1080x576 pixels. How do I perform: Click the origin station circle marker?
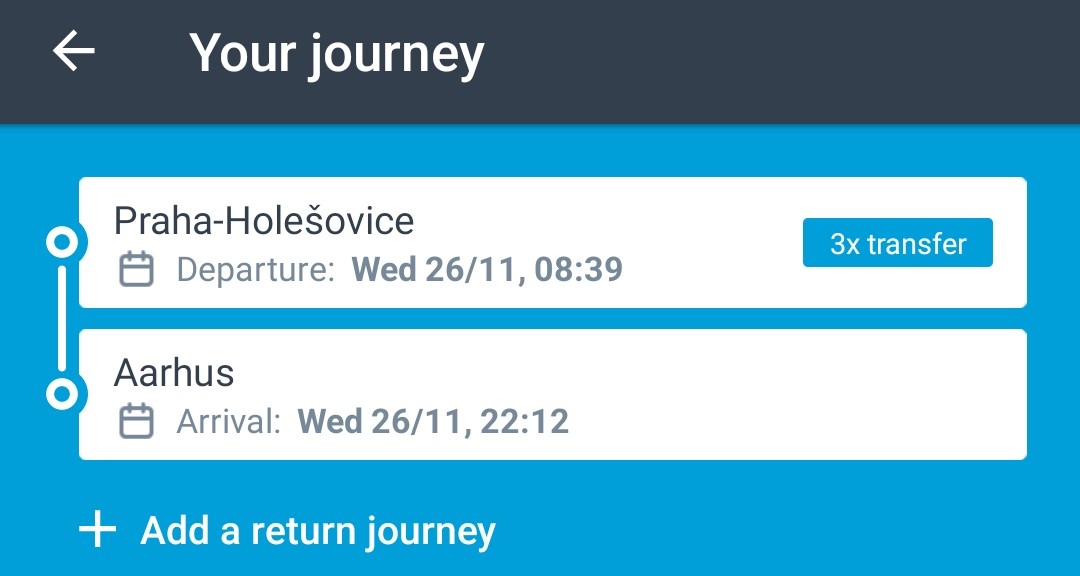click(62, 242)
